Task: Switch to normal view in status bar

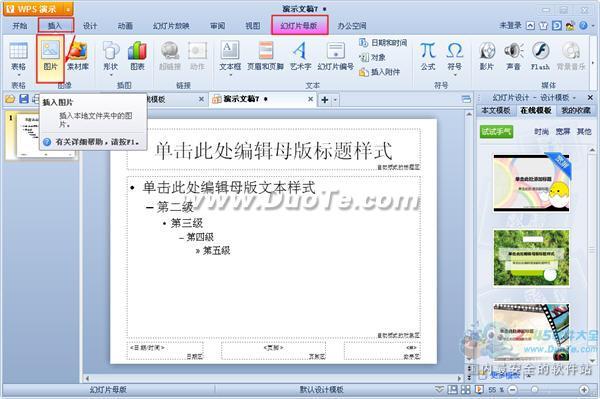Action: click(x=453, y=389)
